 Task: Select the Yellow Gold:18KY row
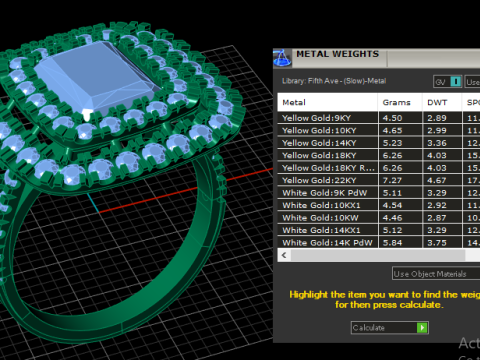[379, 155]
